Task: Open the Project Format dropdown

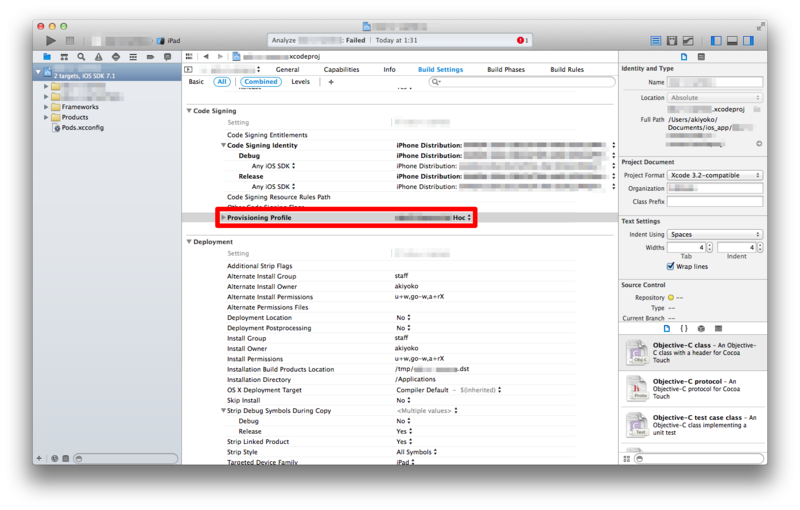Action: [715, 175]
